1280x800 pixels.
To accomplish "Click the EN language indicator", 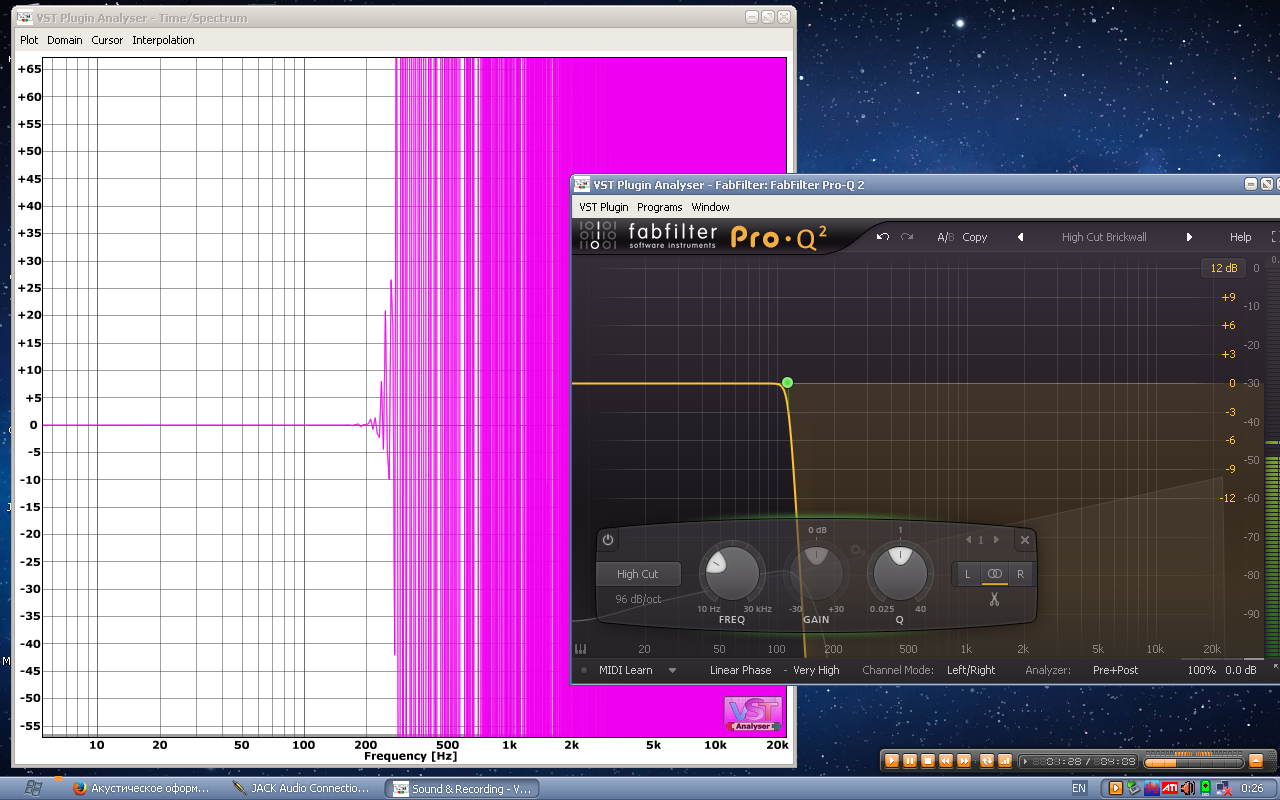I will 1079,788.
